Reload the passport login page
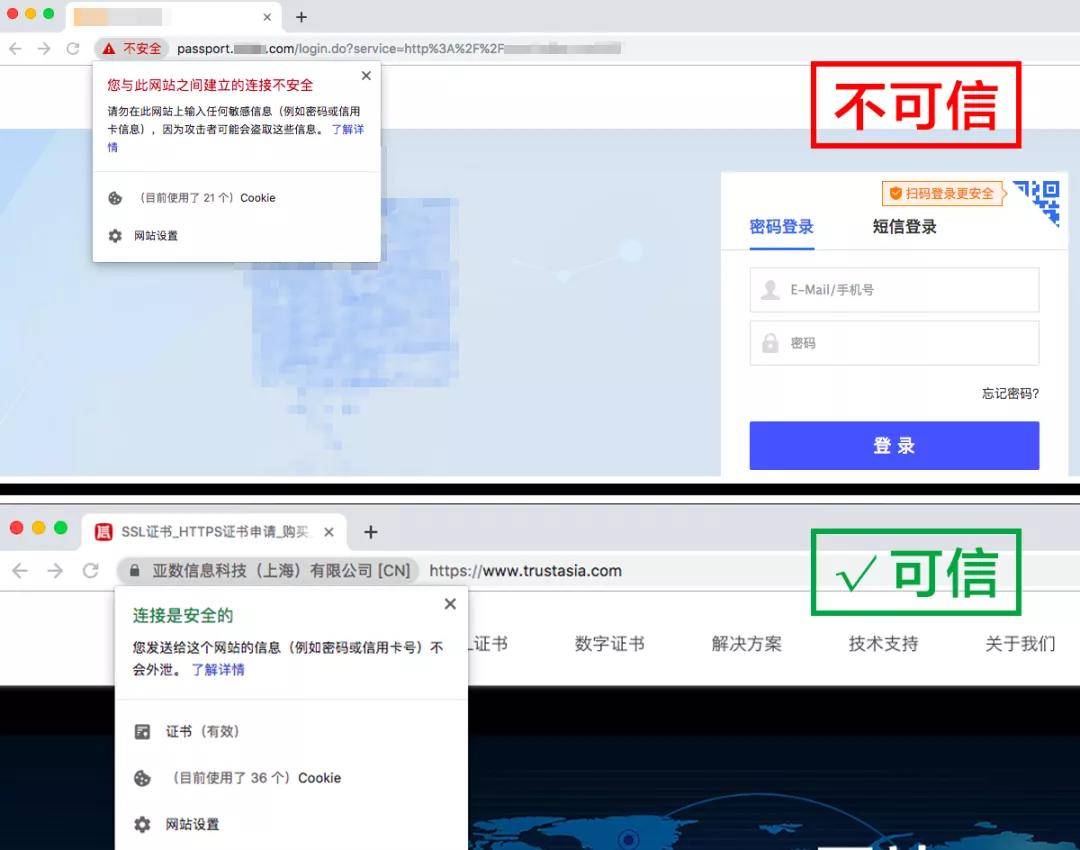 [x=73, y=48]
